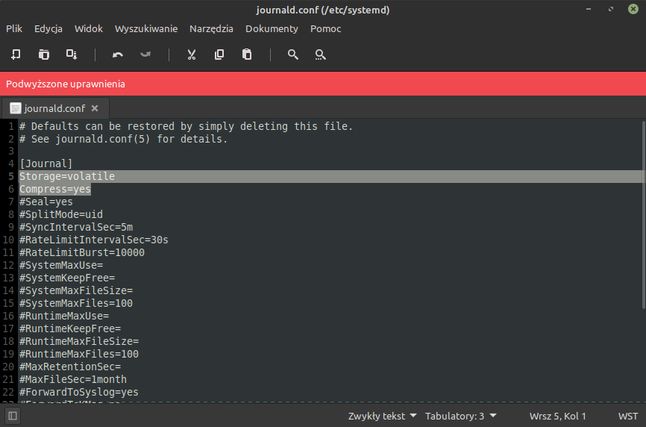646x427 pixels.
Task: Open the Pomoc menu
Action: [x=325, y=28]
